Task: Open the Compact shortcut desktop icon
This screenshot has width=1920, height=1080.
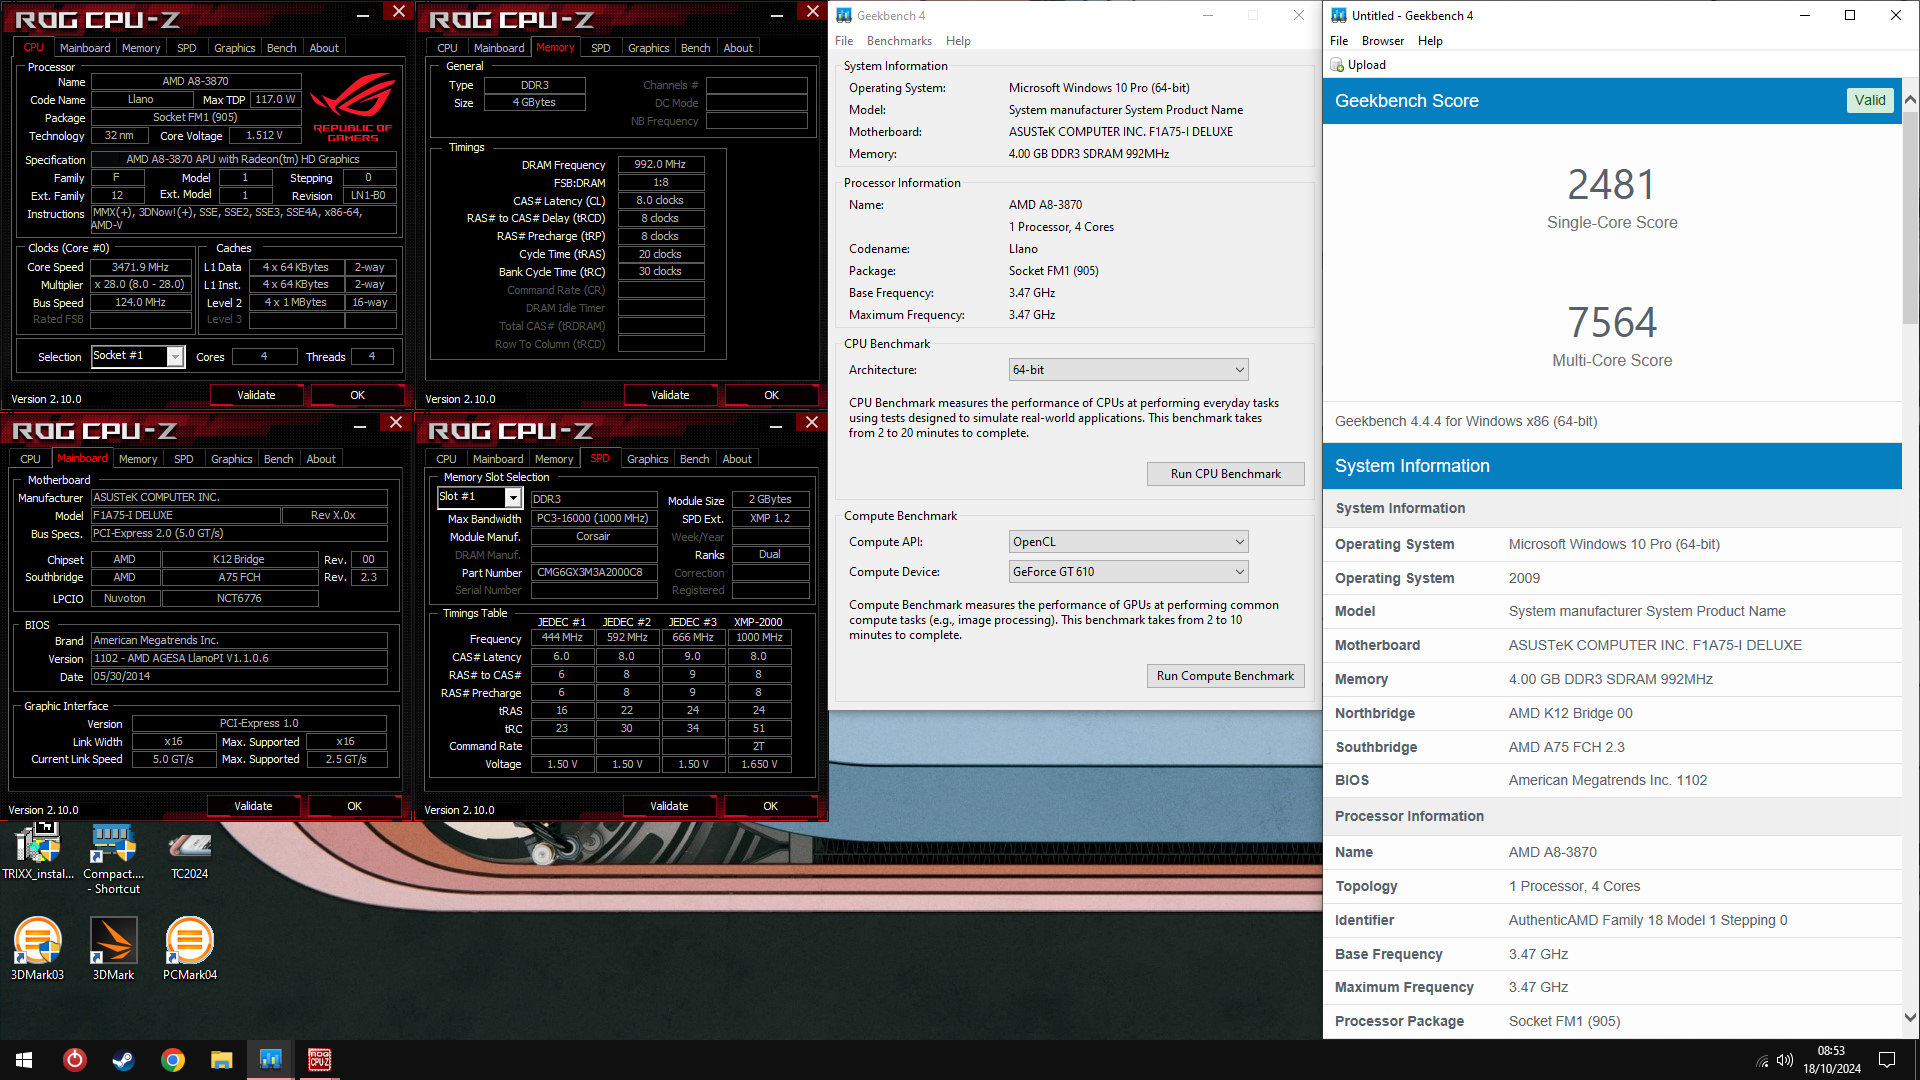Action: pos(113,858)
